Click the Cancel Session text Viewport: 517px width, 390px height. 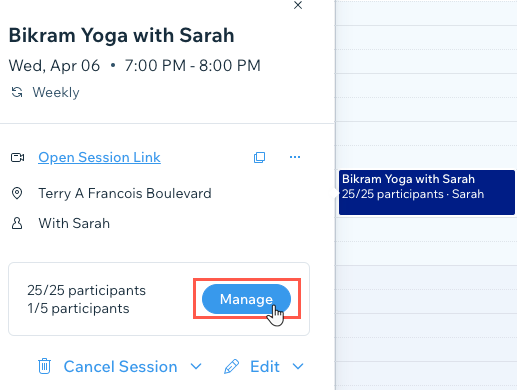click(x=120, y=367)
